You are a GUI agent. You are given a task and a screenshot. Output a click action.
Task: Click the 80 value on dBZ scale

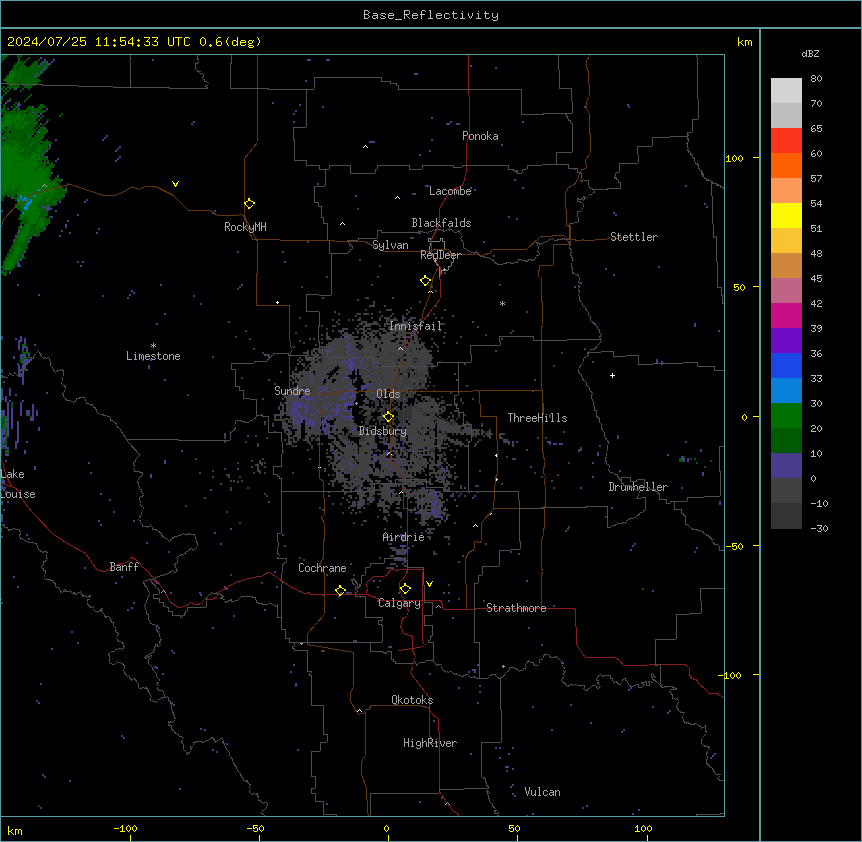[816, 79]
